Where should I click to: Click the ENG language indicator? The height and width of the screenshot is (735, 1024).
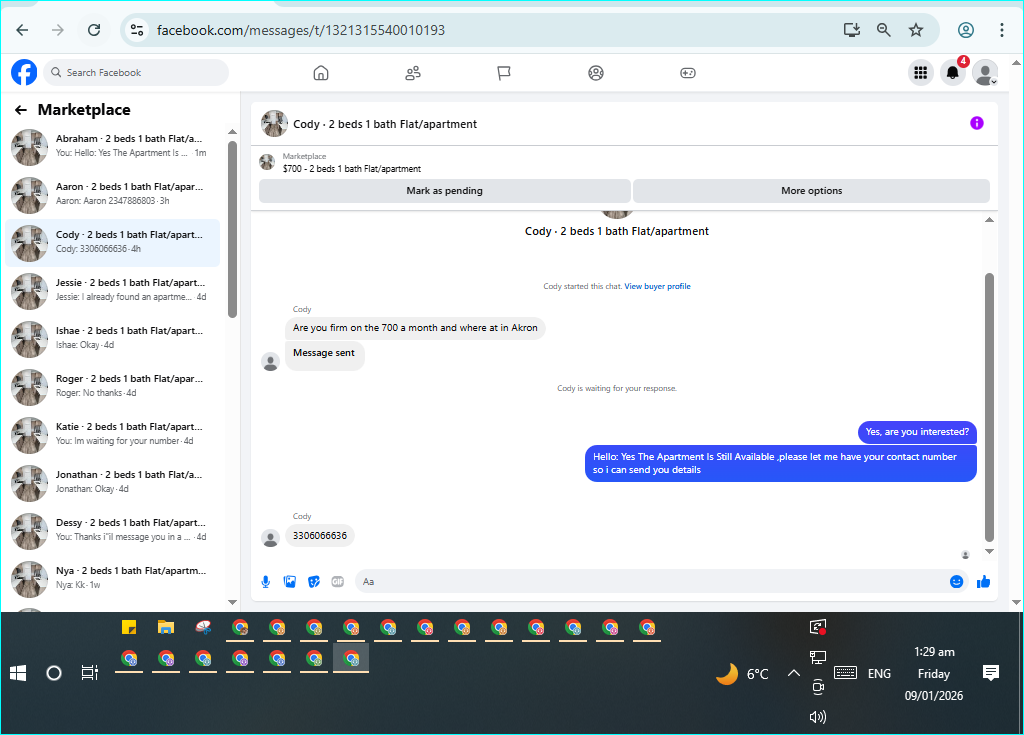click(879, 674)
